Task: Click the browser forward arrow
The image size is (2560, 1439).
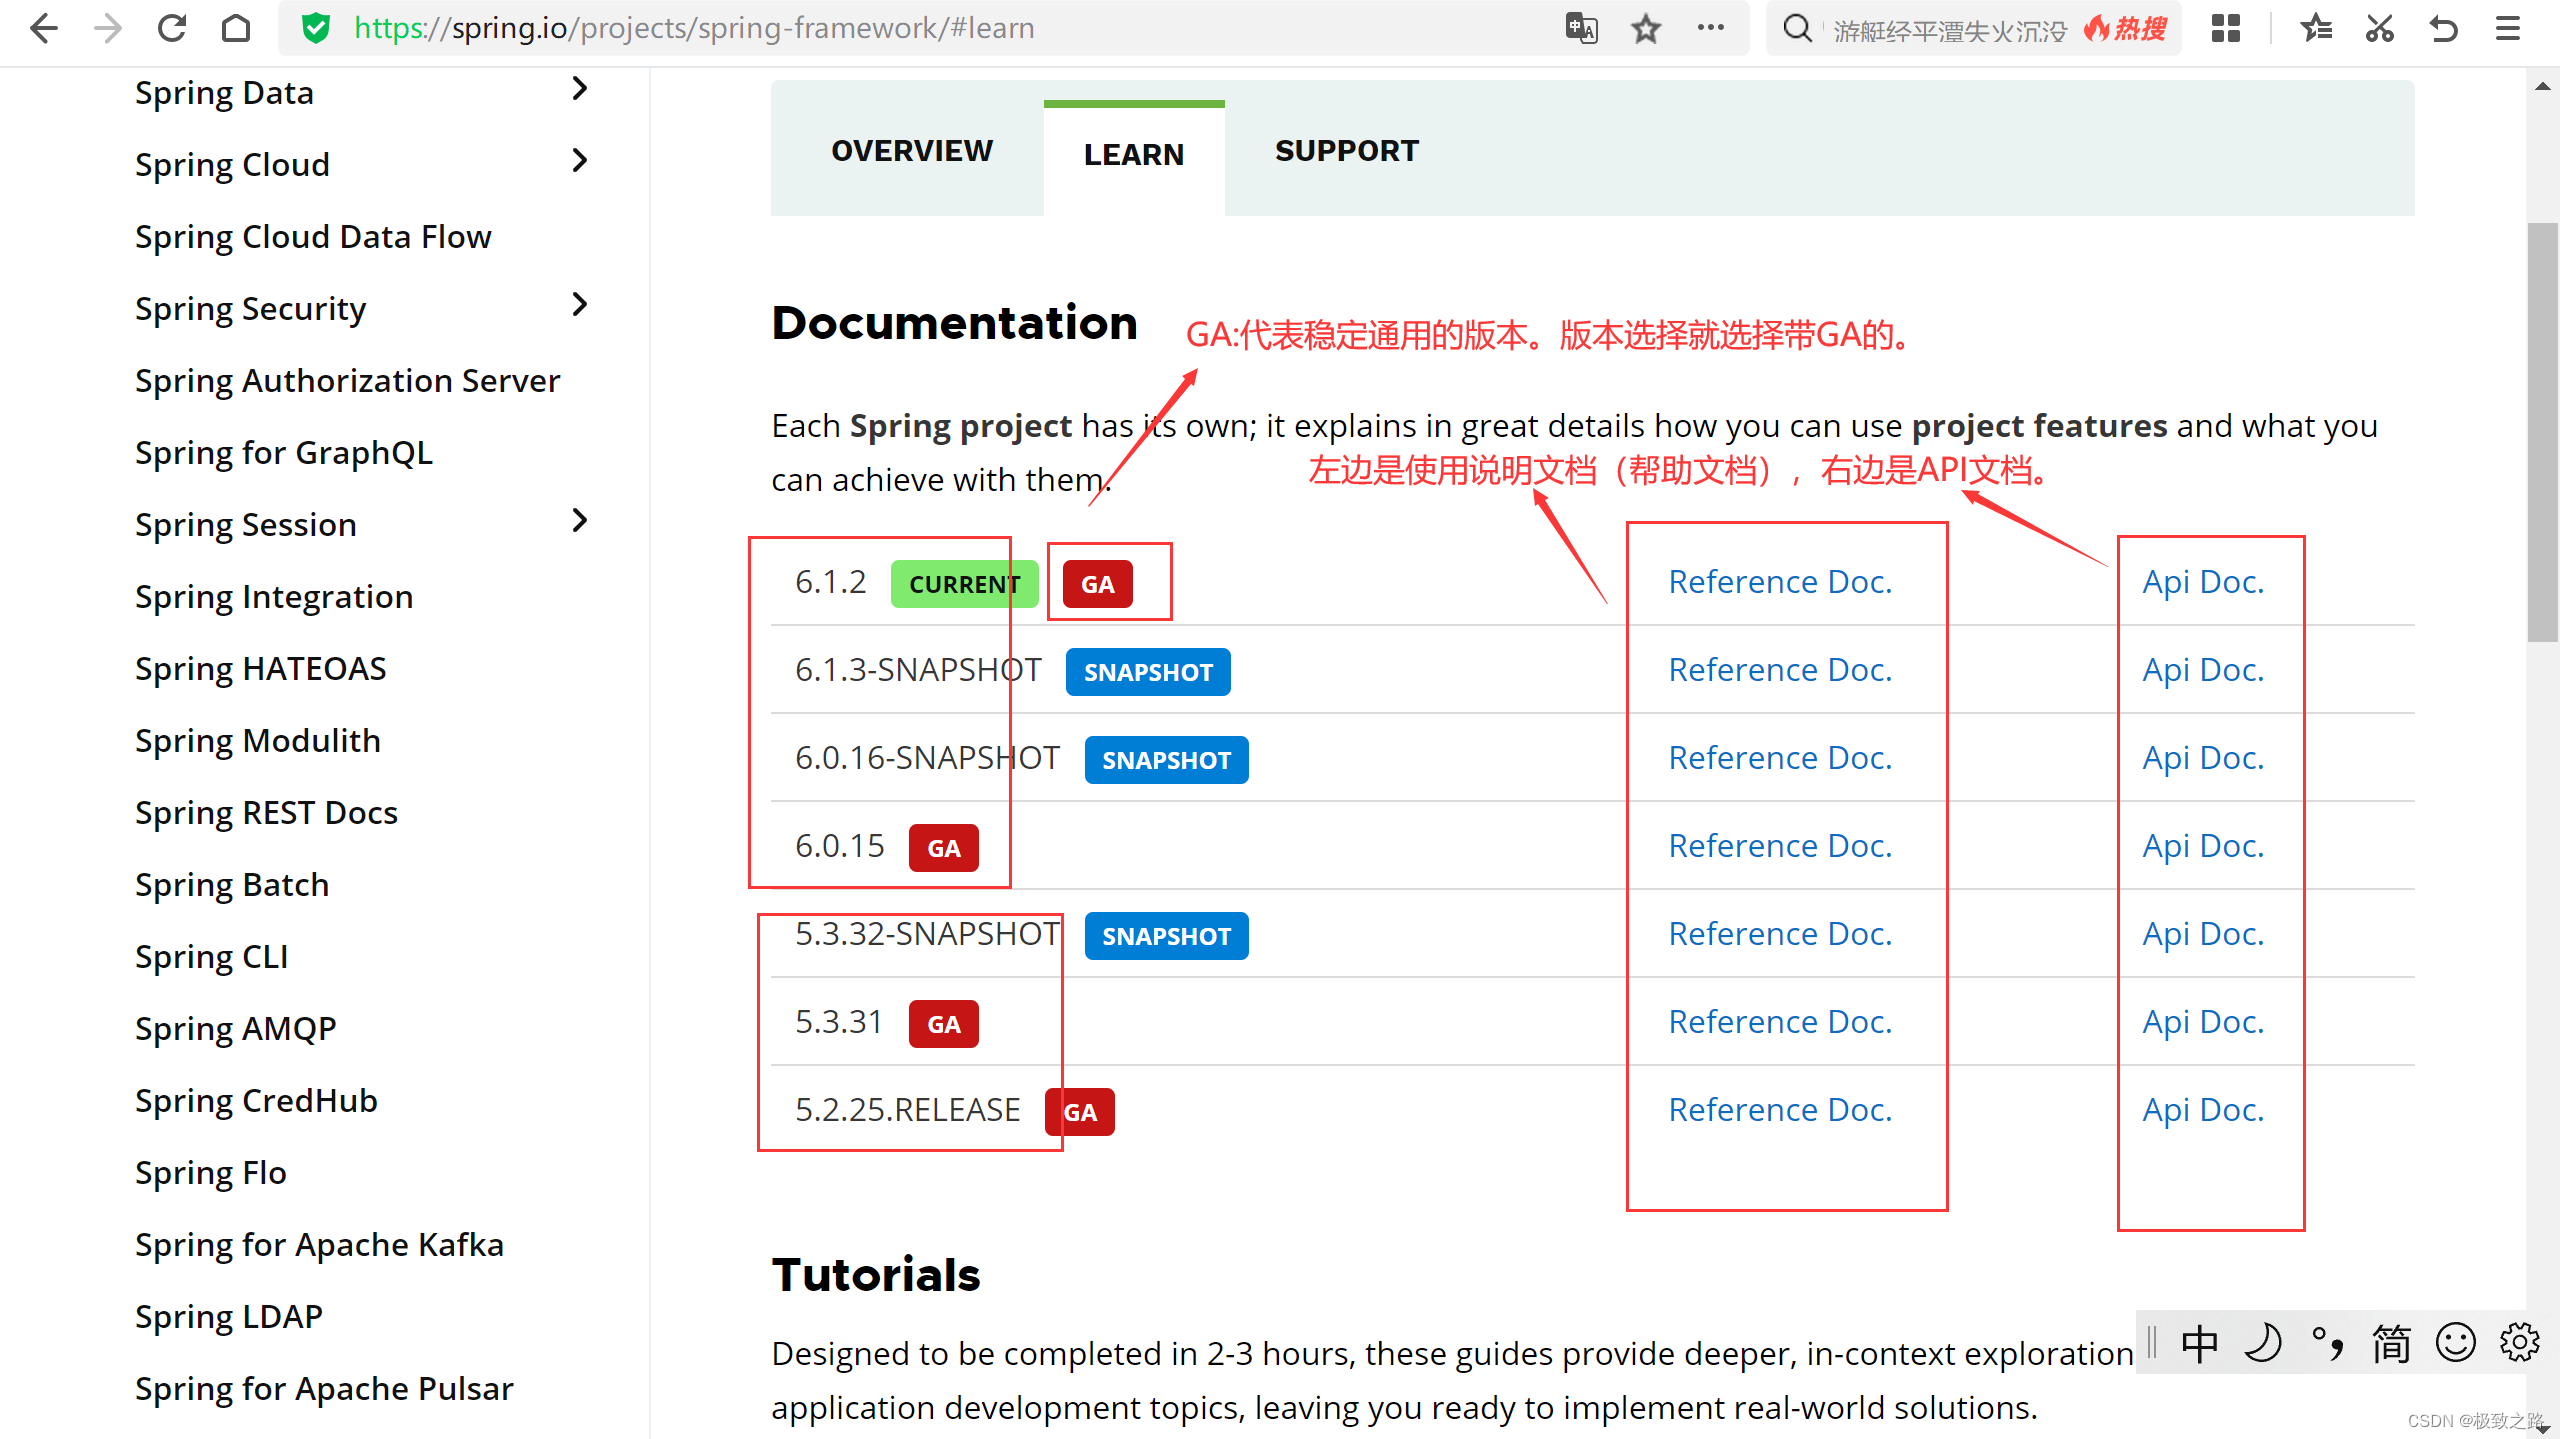Action: [107, 28]
